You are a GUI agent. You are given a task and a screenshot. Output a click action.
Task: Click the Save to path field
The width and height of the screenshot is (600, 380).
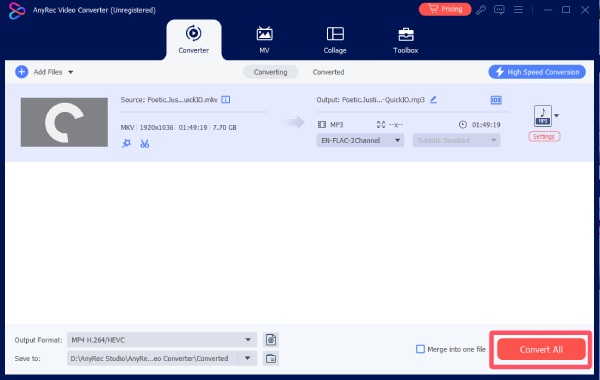tap(152, 359)
